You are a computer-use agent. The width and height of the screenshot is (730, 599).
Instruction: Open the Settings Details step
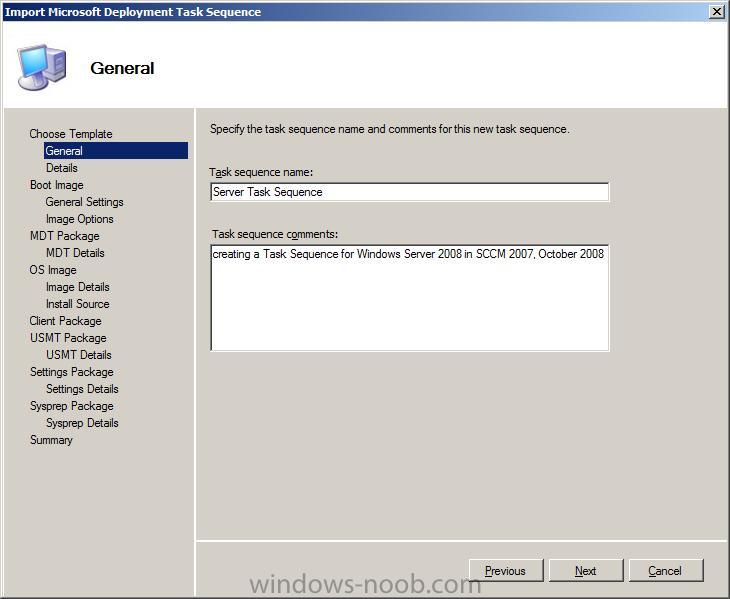pyautogui.click(x=82, y=389)
